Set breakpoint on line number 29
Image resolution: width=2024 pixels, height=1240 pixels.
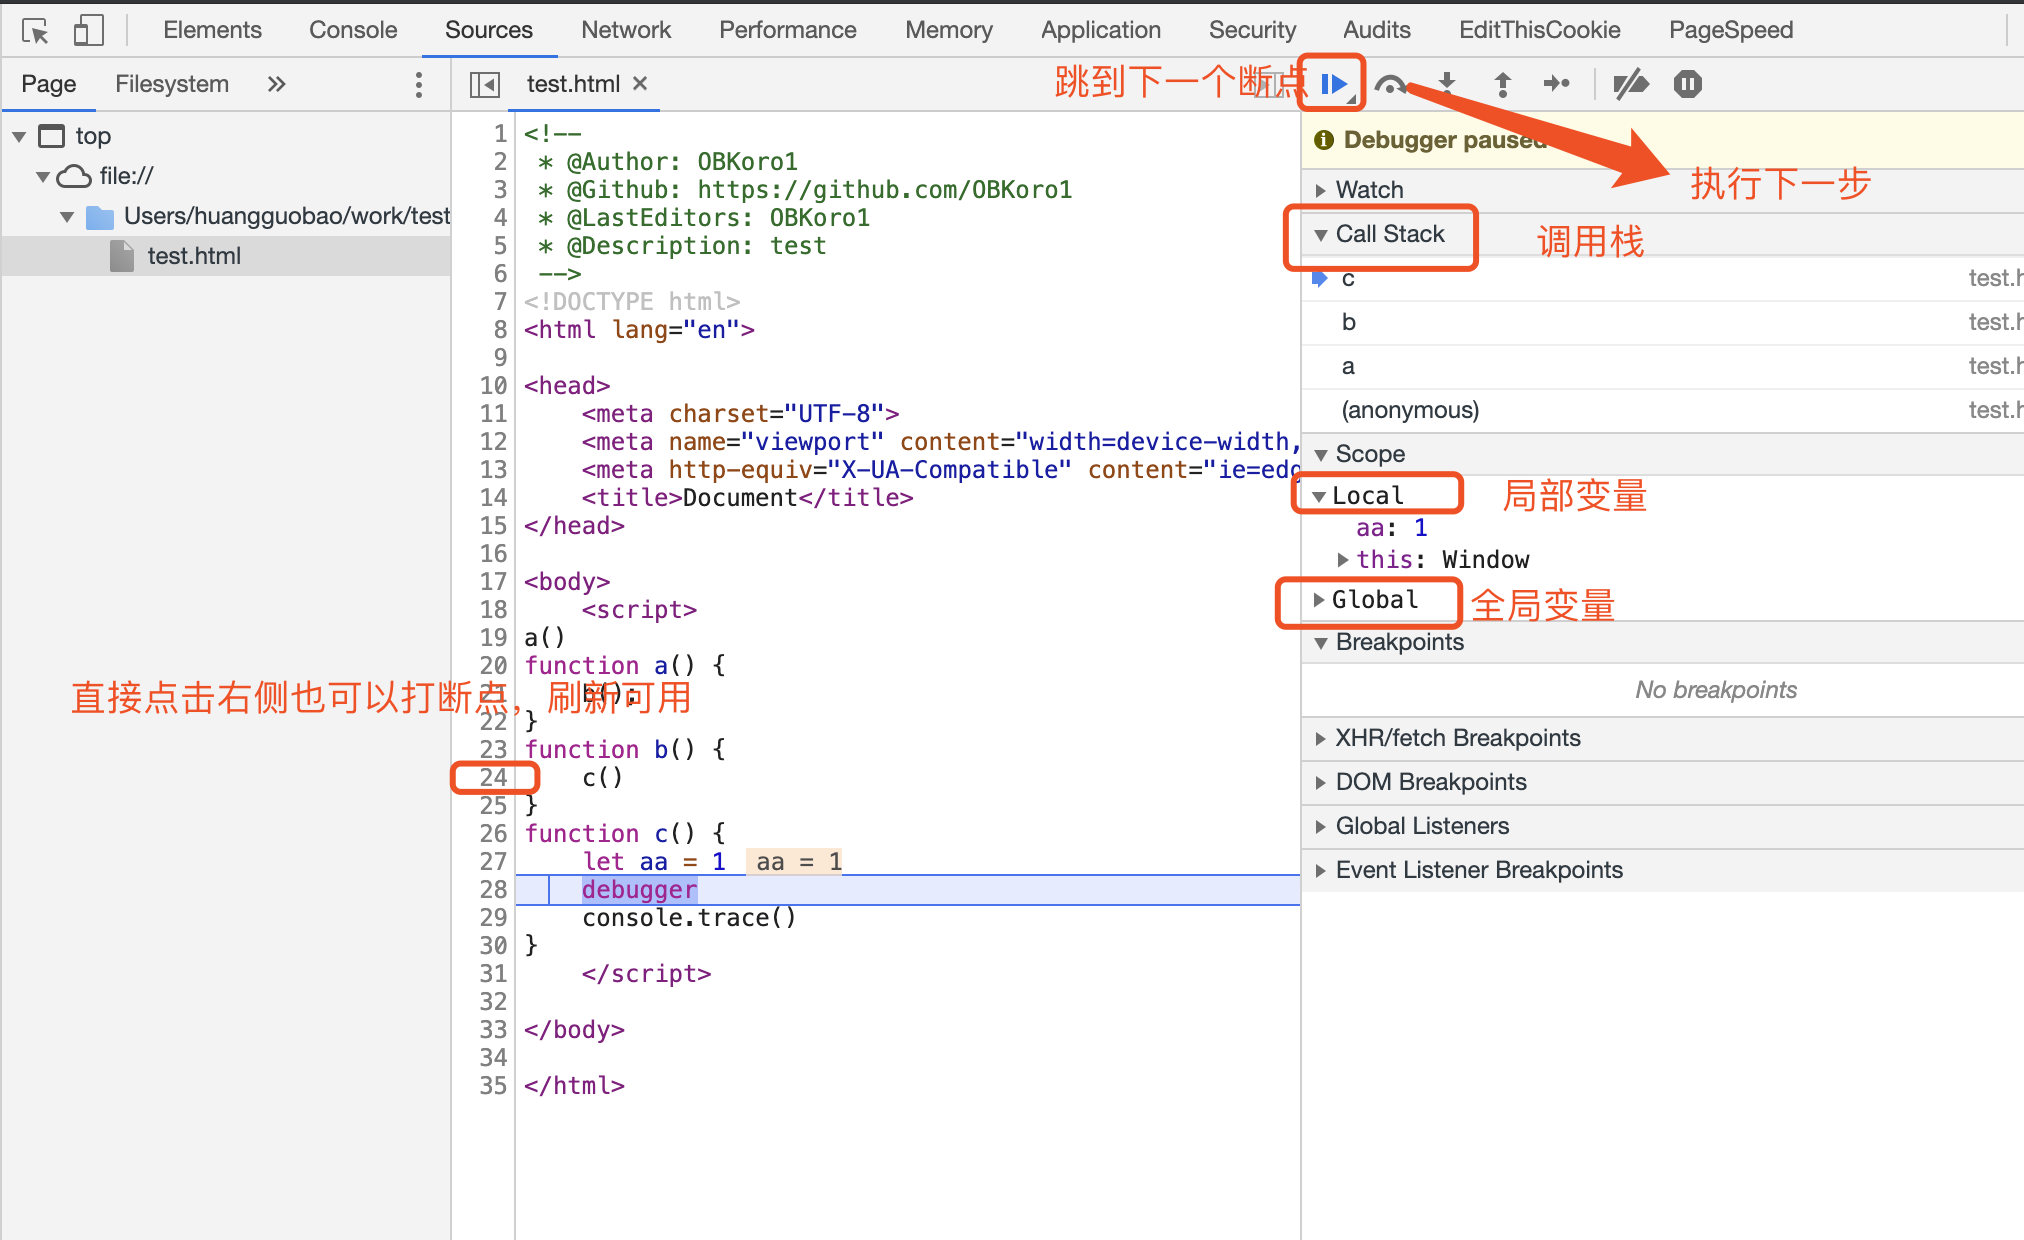tap(494, 917)
